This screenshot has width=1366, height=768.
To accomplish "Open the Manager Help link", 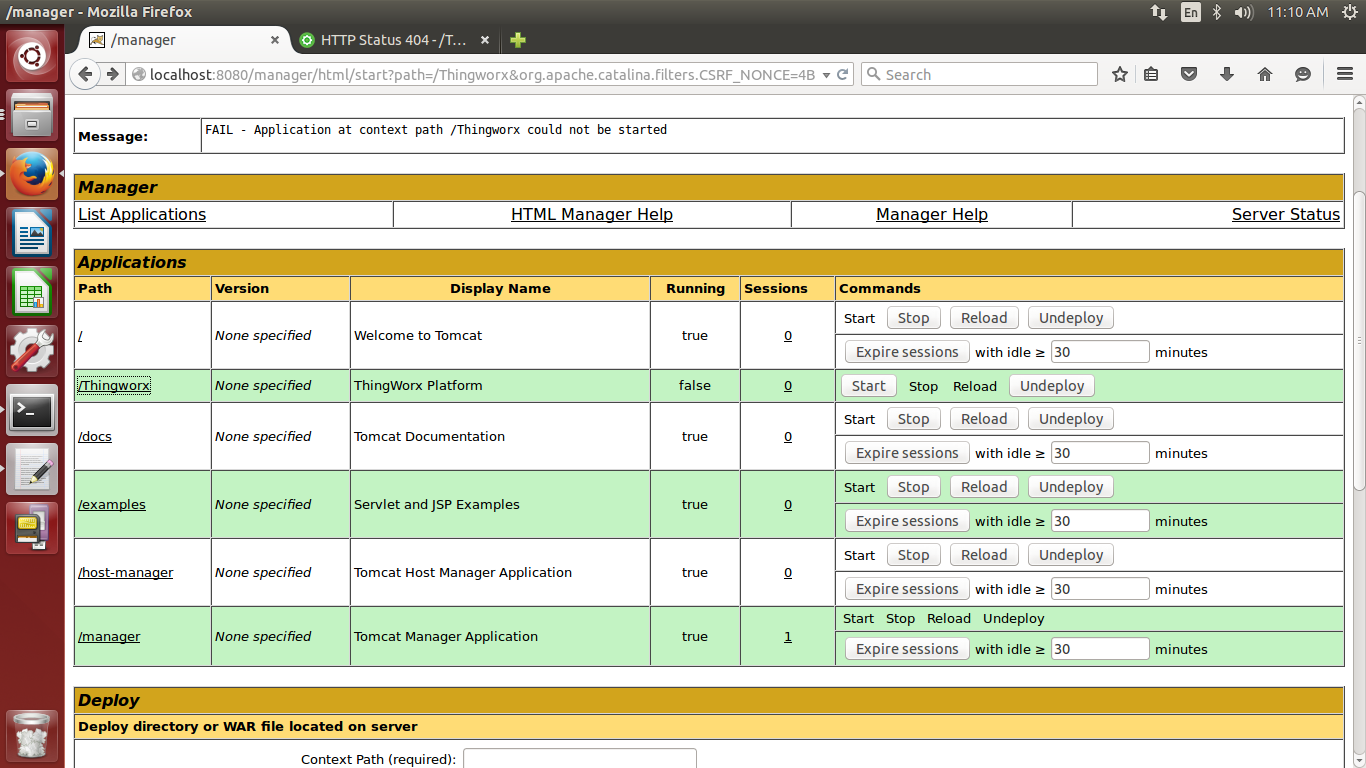I will coord(932,214).
